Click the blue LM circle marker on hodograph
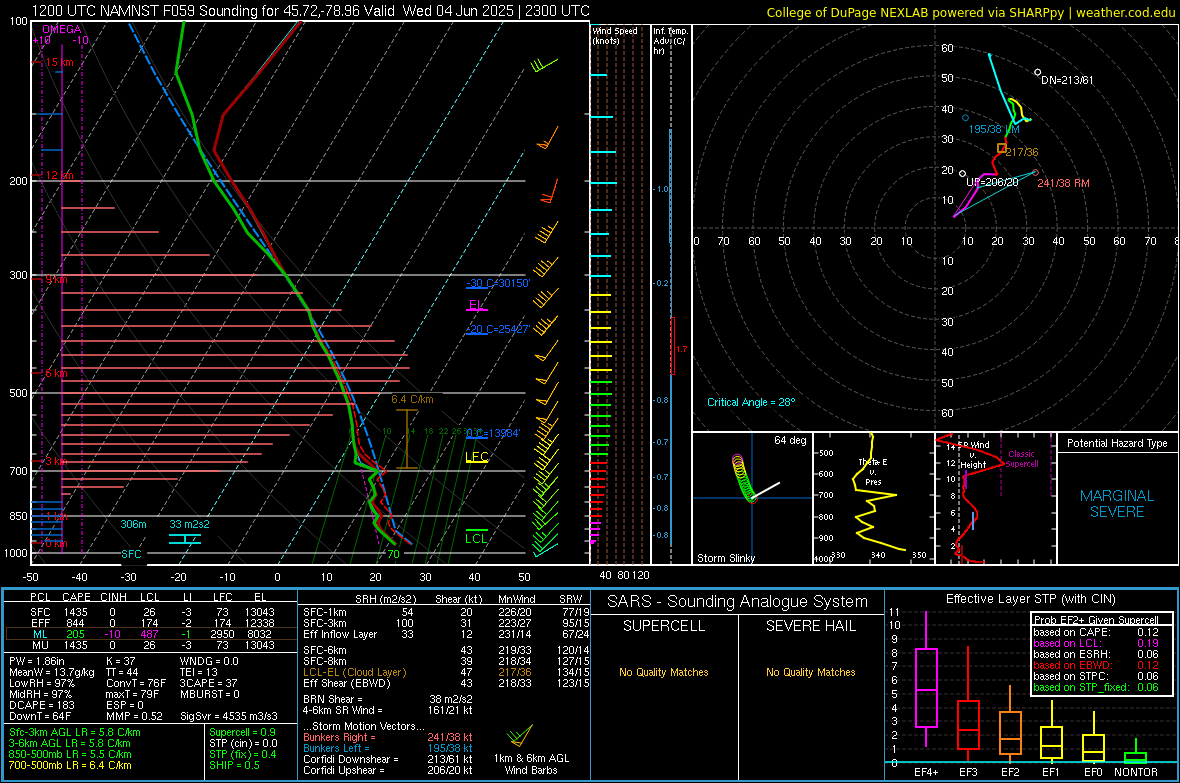This screenshot has height=783, width=1180. [966, 117]
